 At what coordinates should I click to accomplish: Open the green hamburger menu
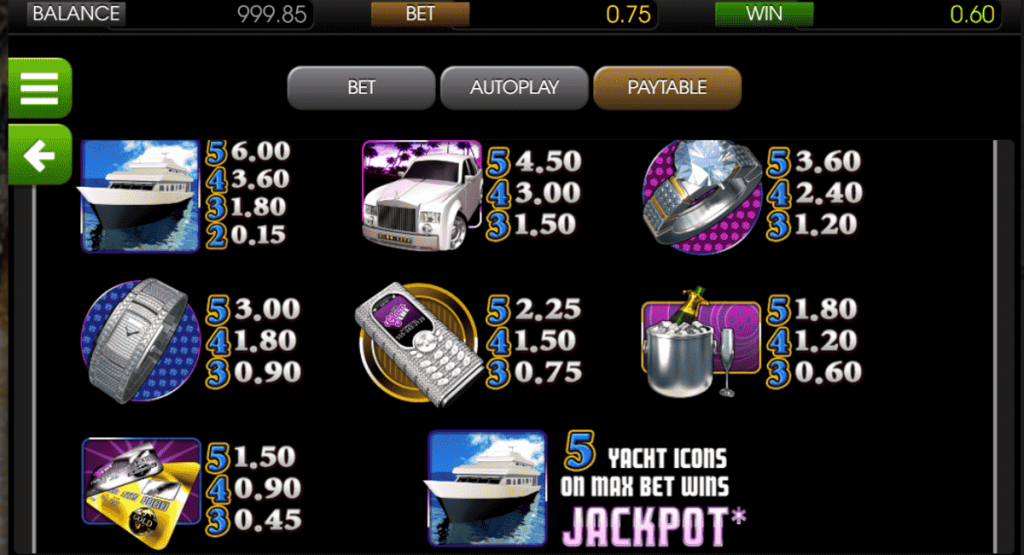click(x=40, y=88)
